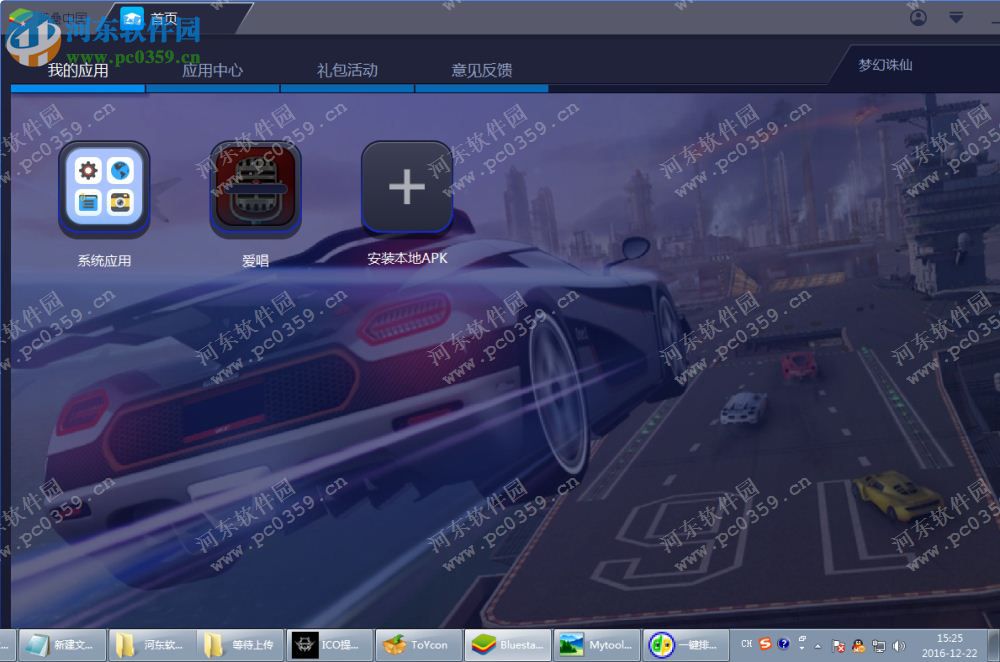Open the 系统应用 system apps folder
Image resolution: width=1000 pixels, height=662 pixels.
pyautogui.click(x=104, y=189)
